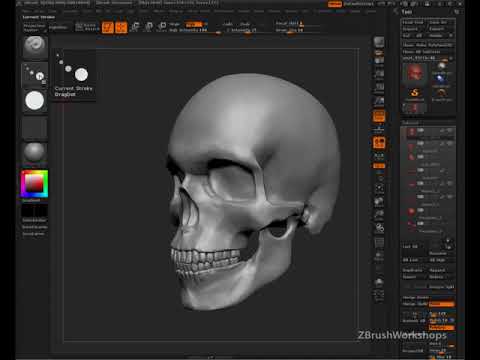The width and height of the screenshot is (480, 360).
Task: Open the current material picker sphere
Action: click(x=35, y=153)
